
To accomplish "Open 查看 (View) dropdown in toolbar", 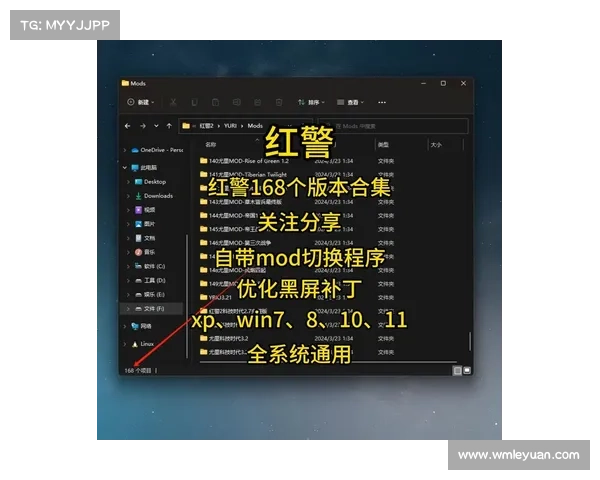I will coord(350,102).
